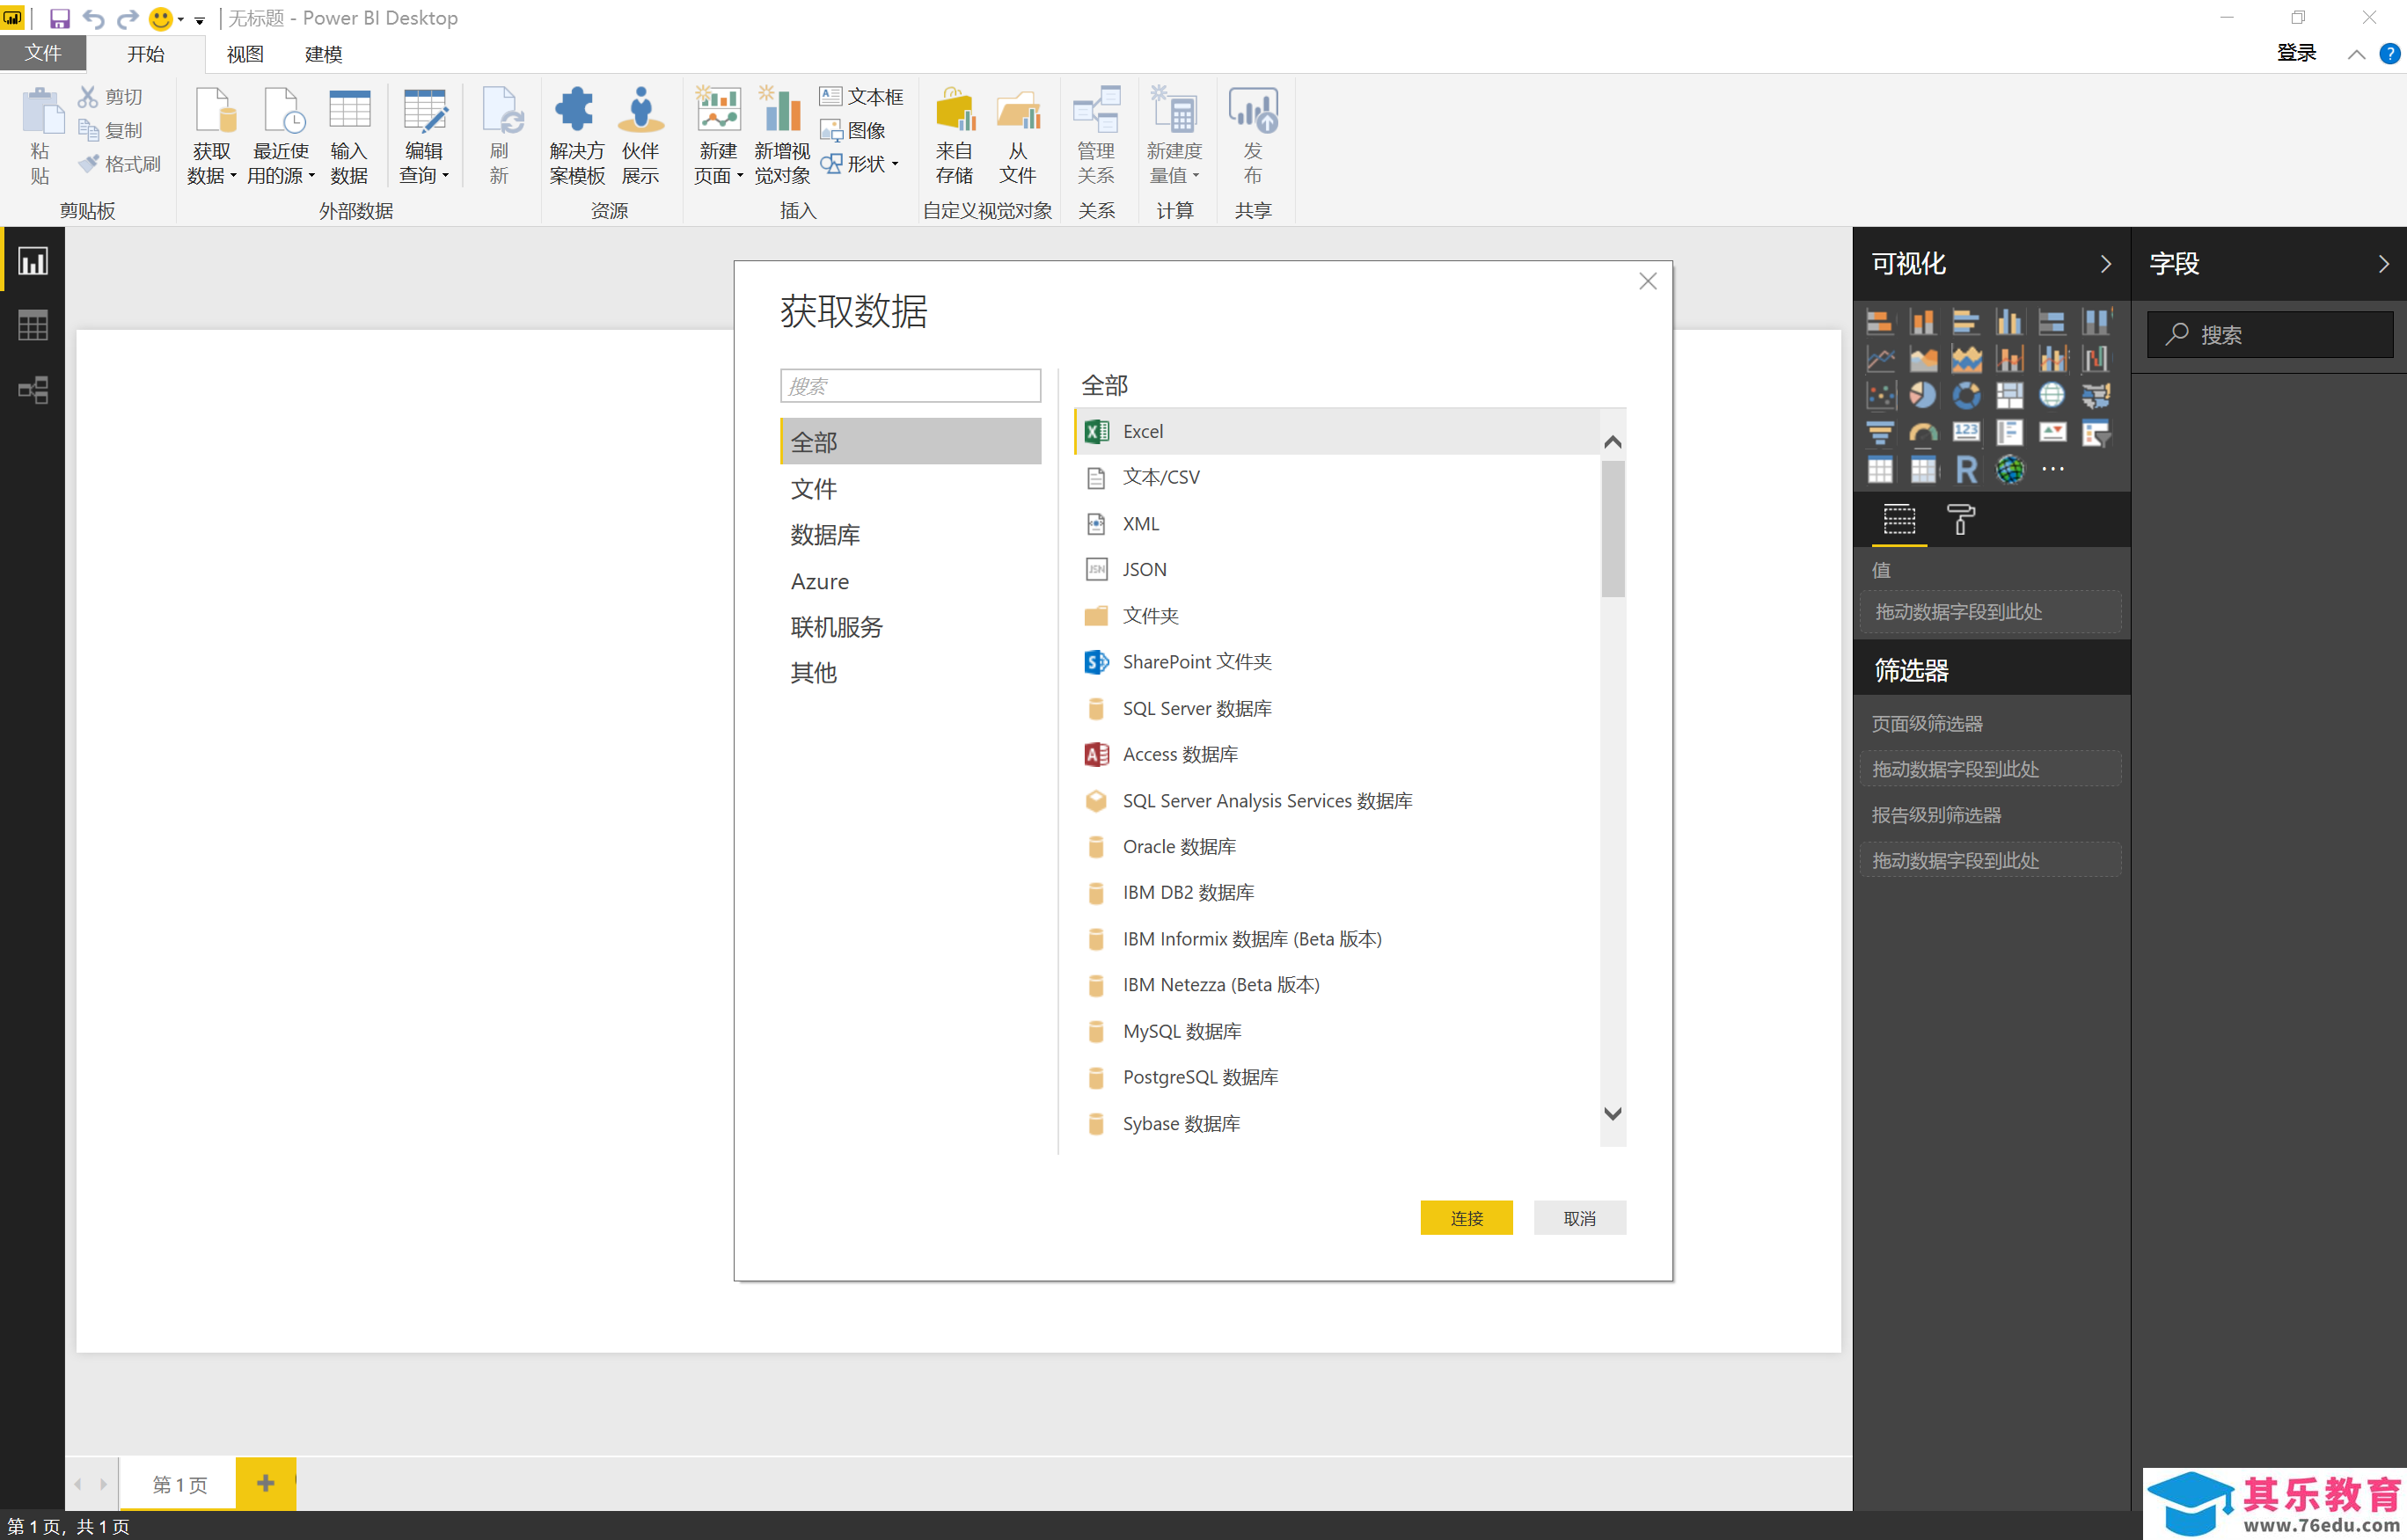This screenshot has width=2407, height=1540.
Task: Choose the SQL Server 数据库 connector
Action: [1338, 708]
